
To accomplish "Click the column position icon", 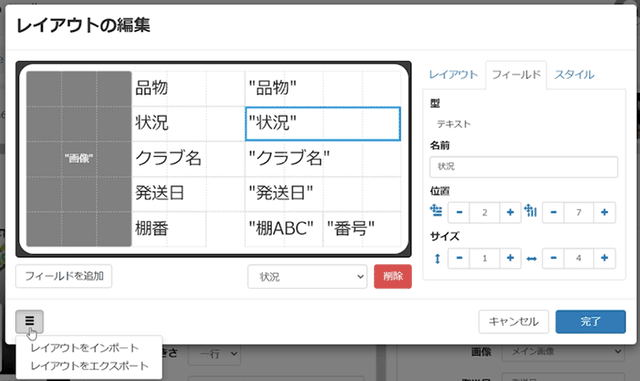I will [x=530, y=210].
